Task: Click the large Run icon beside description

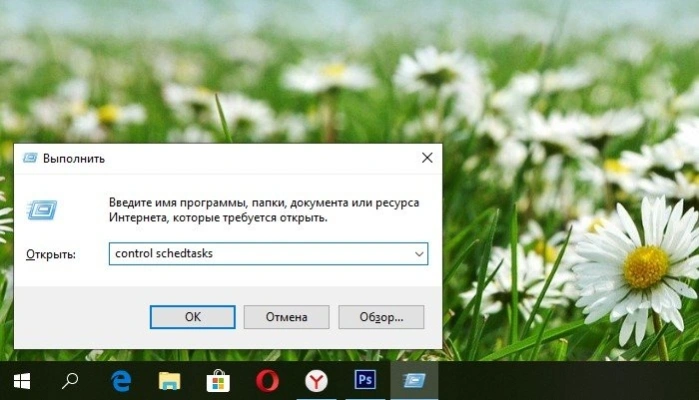Action: pos(42,210)
